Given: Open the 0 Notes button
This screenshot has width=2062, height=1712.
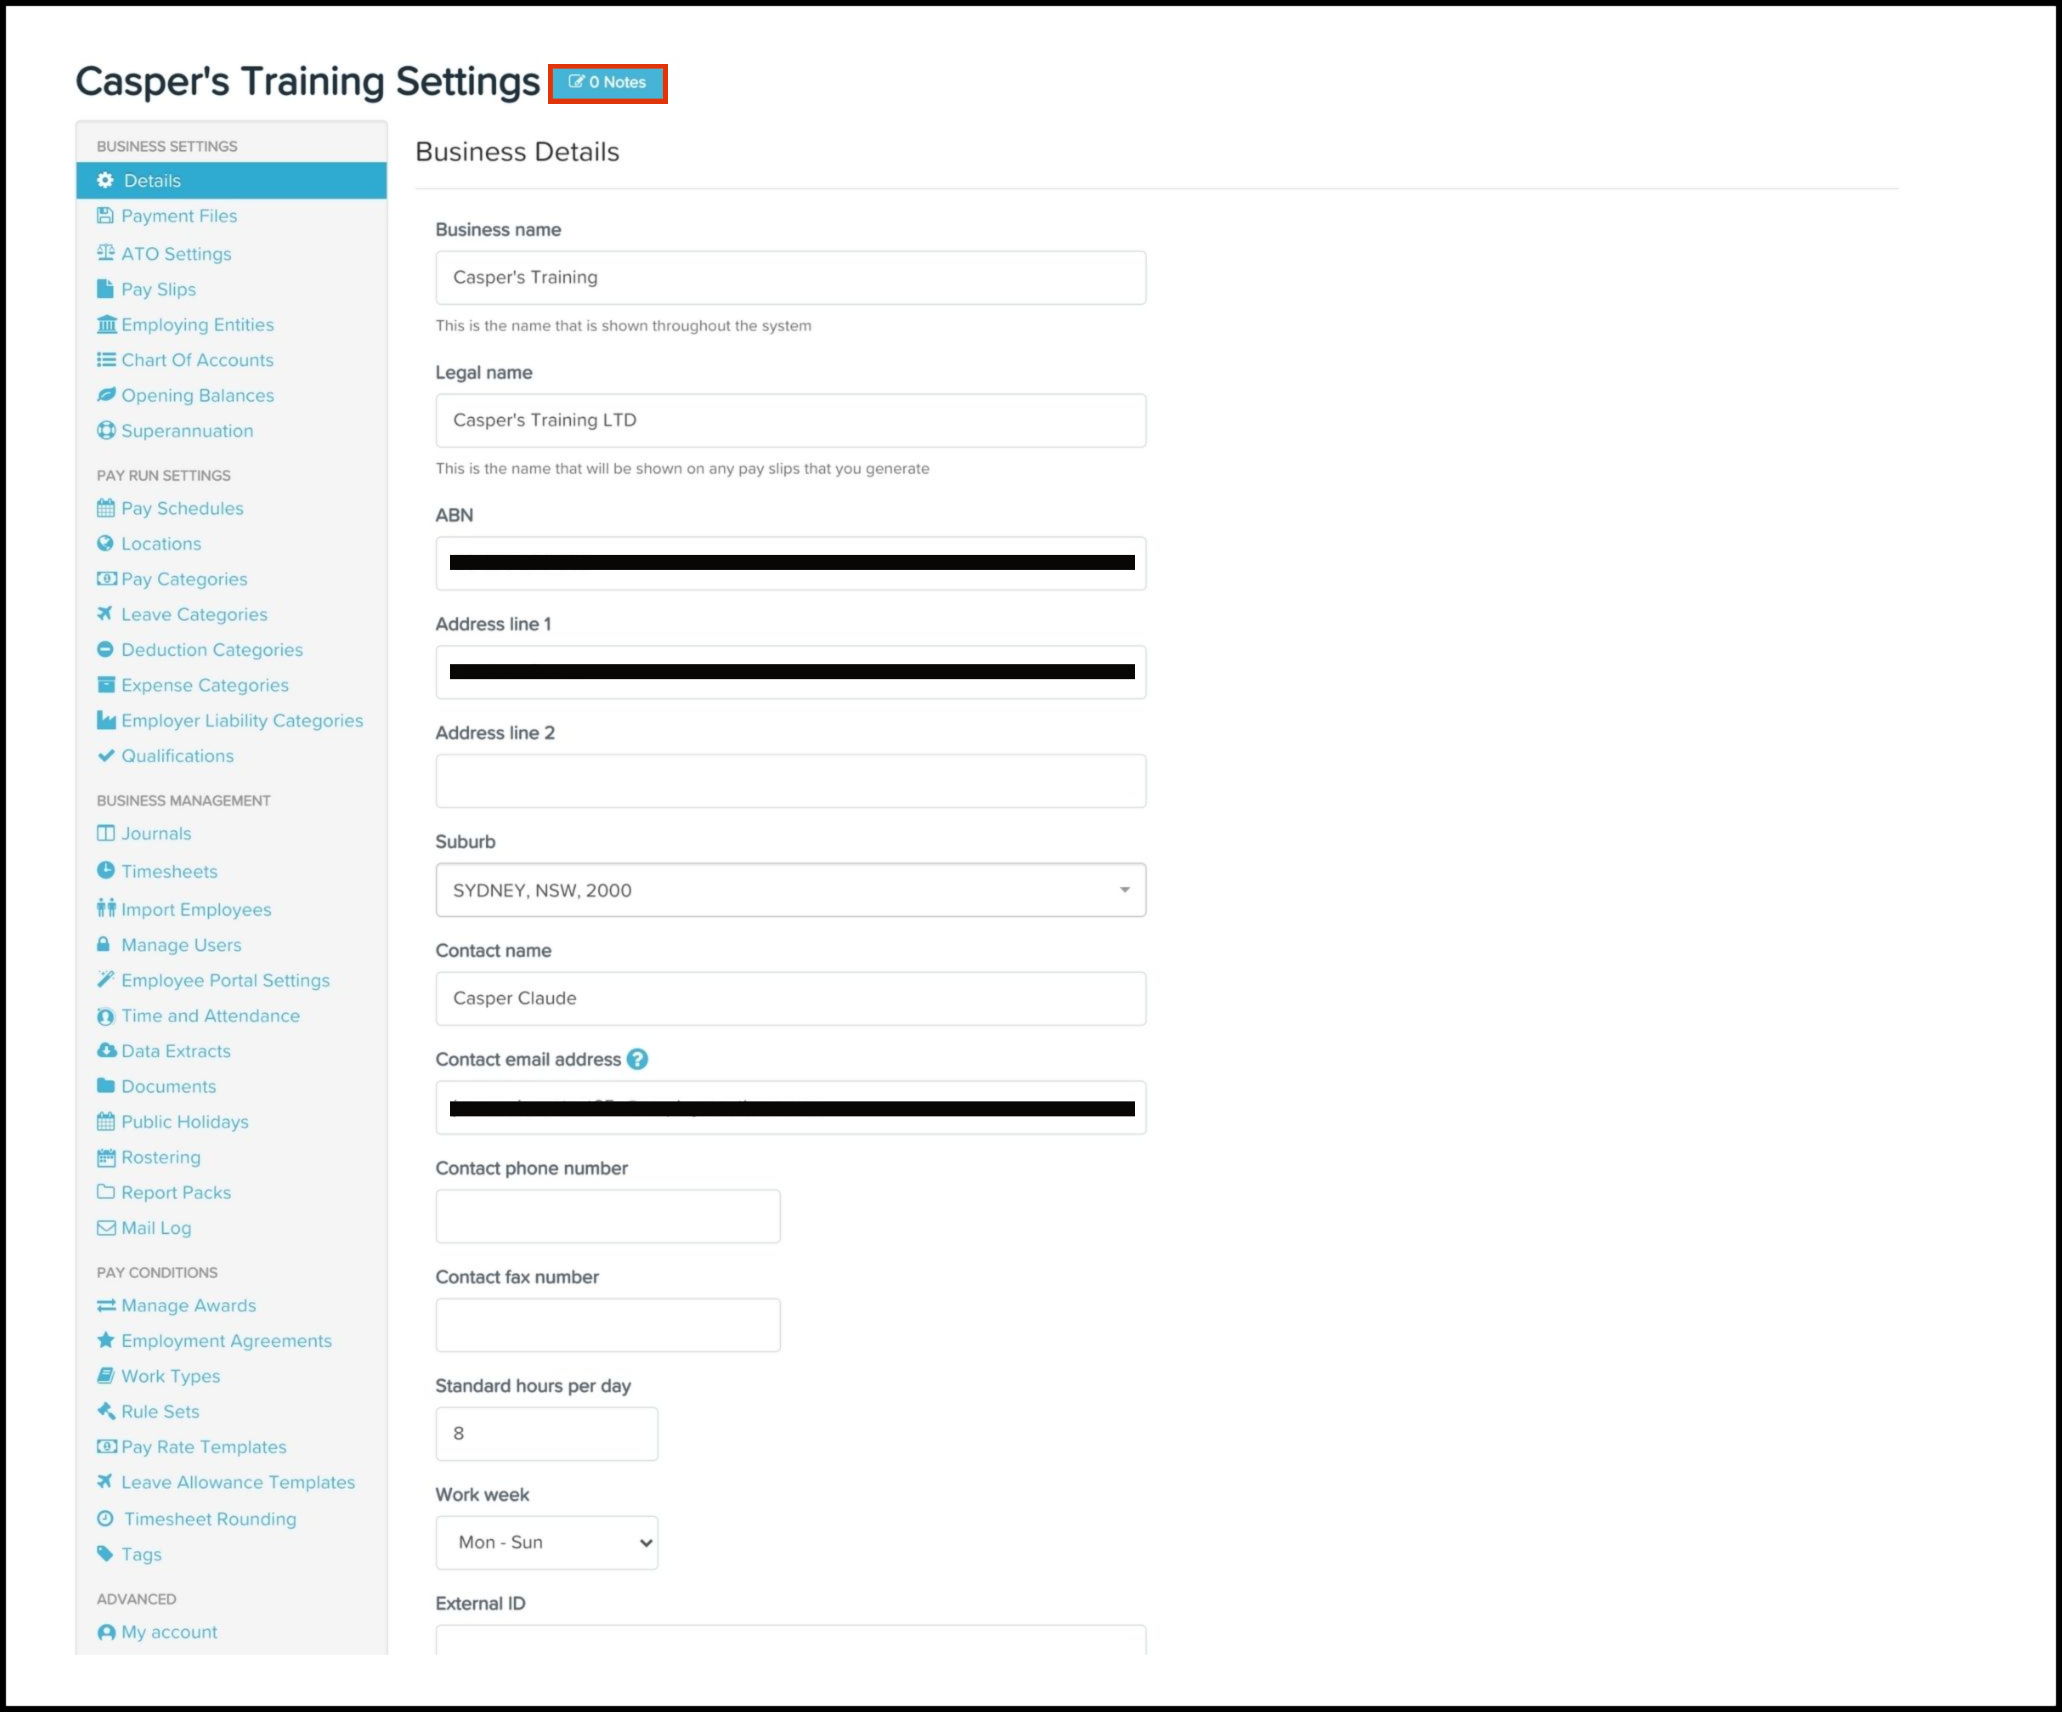Looking at the screenshot, I should tap(608, 83).
